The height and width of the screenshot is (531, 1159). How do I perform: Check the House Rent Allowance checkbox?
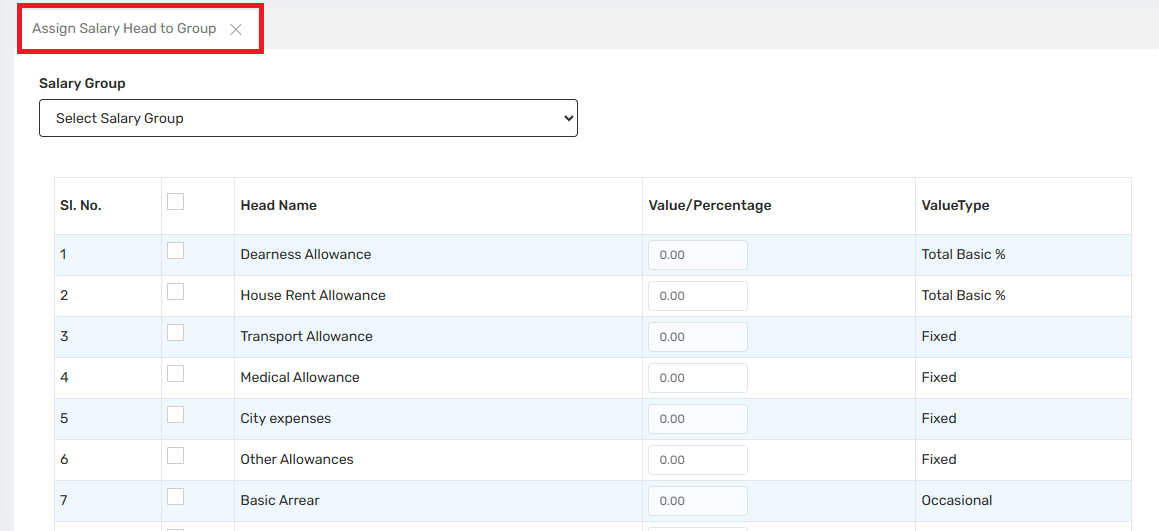[175, 292]
